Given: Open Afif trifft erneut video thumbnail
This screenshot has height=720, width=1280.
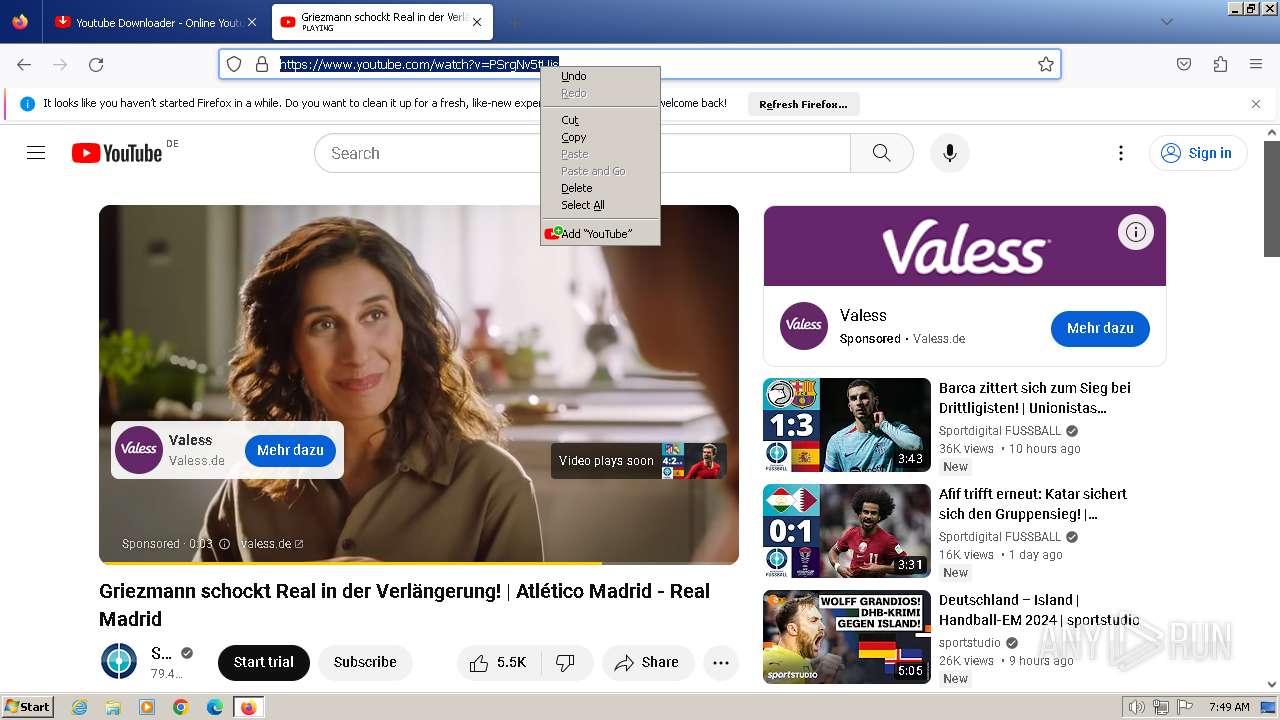Looking at the screenshot, I should point(847,531).
